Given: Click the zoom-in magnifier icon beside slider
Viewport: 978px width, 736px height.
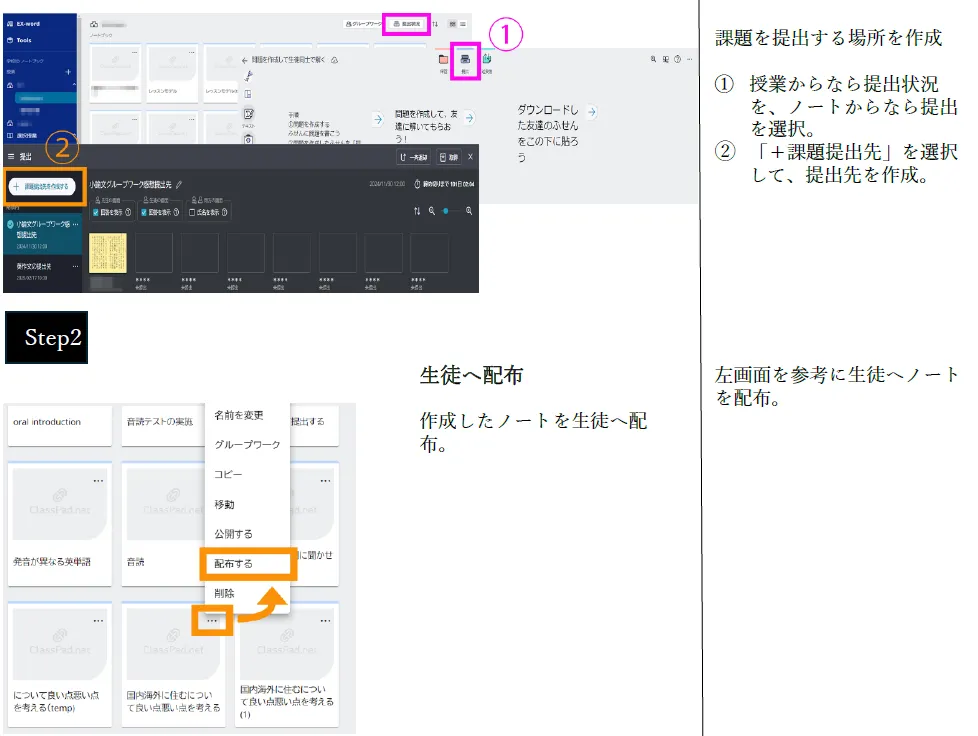Looking at the screenshot, I should click(x=468, y=211).
